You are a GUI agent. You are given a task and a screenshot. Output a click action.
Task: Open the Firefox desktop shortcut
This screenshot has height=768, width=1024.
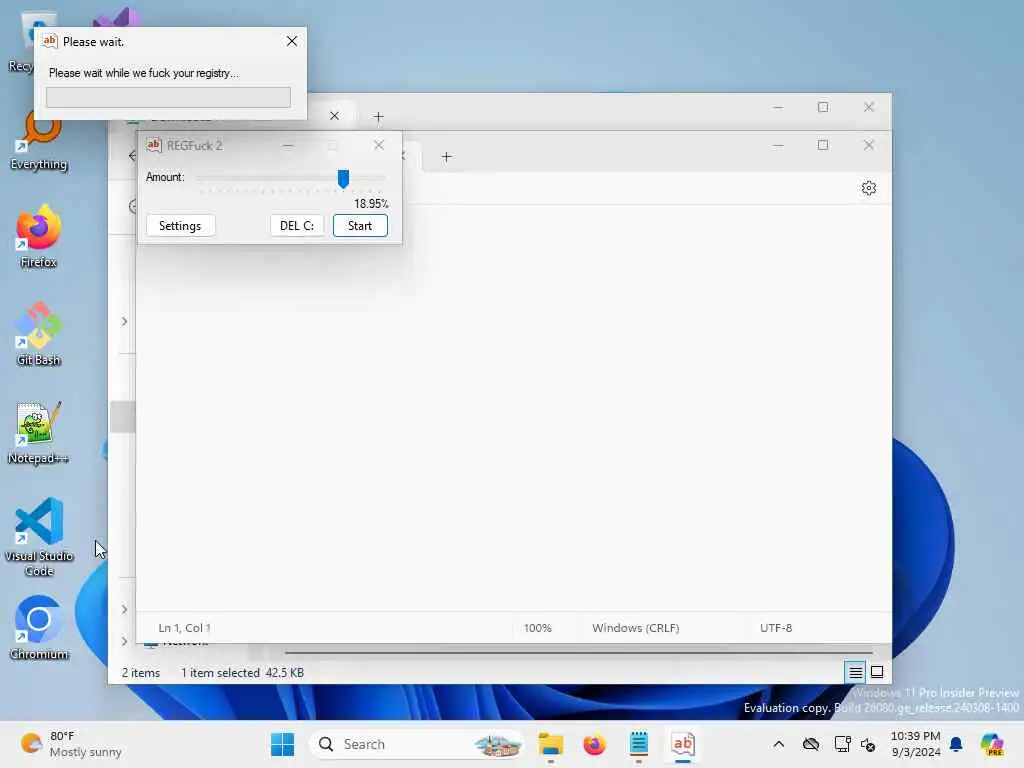point(39,236)
